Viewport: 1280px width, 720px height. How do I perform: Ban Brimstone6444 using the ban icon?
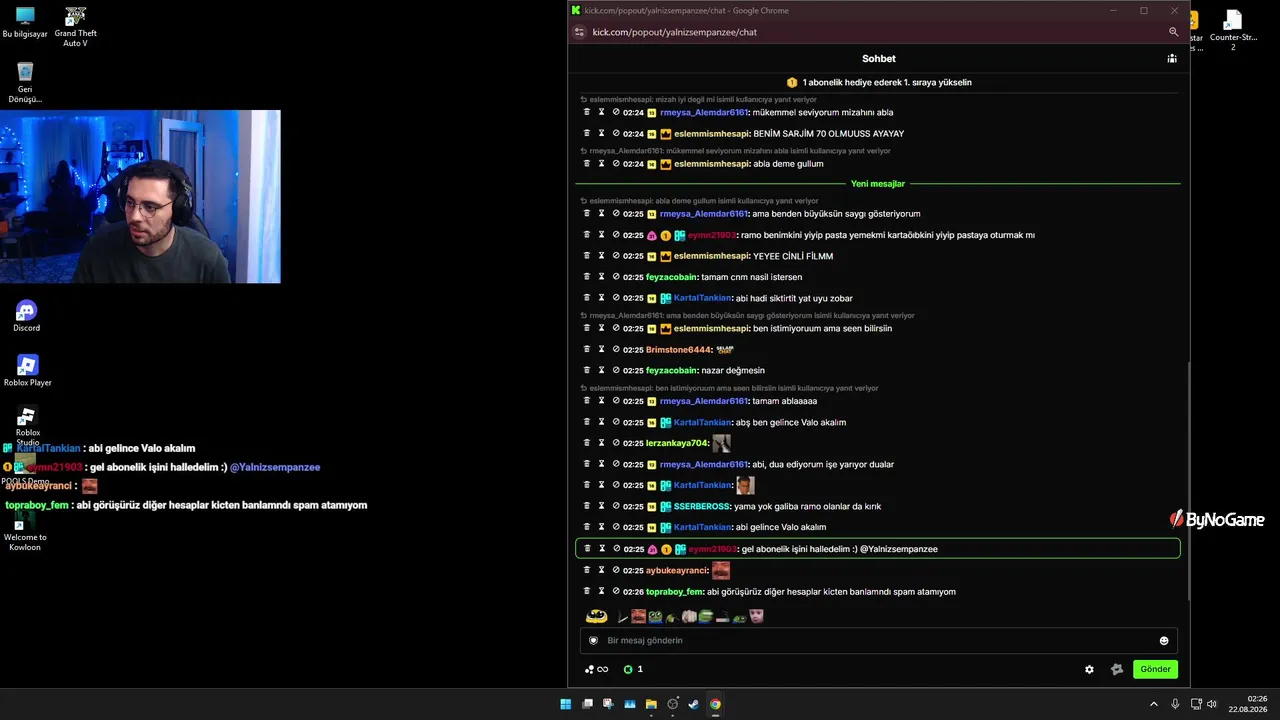pyautogui.click(x=616, y=350)
